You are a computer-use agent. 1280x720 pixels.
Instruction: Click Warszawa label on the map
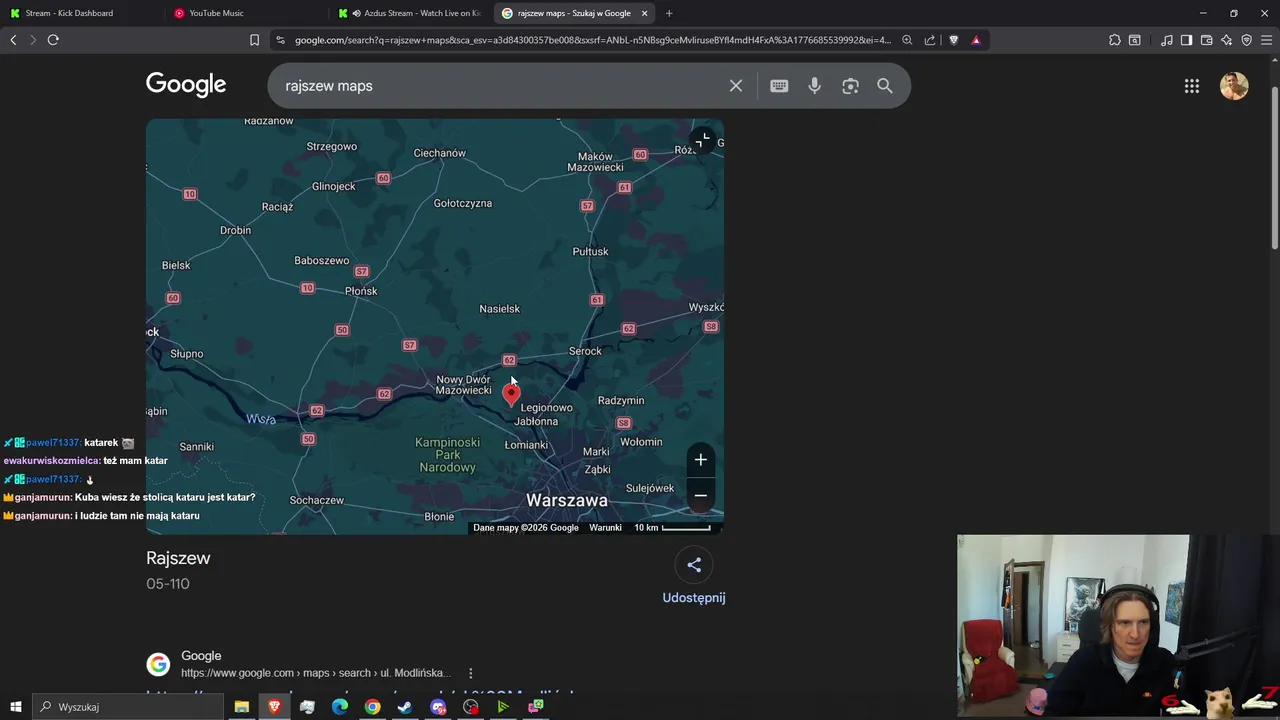pos(567,500)
